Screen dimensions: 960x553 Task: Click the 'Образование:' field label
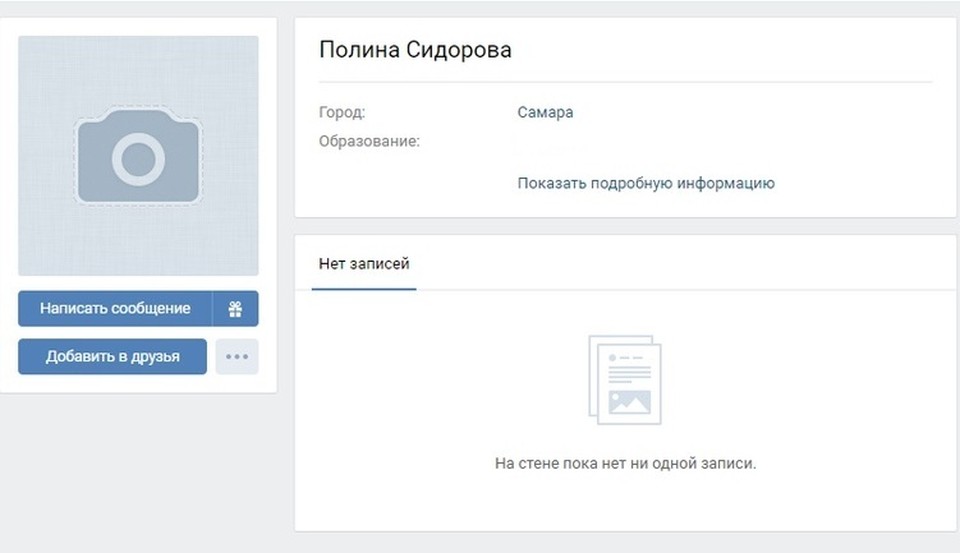pos(369,141)
